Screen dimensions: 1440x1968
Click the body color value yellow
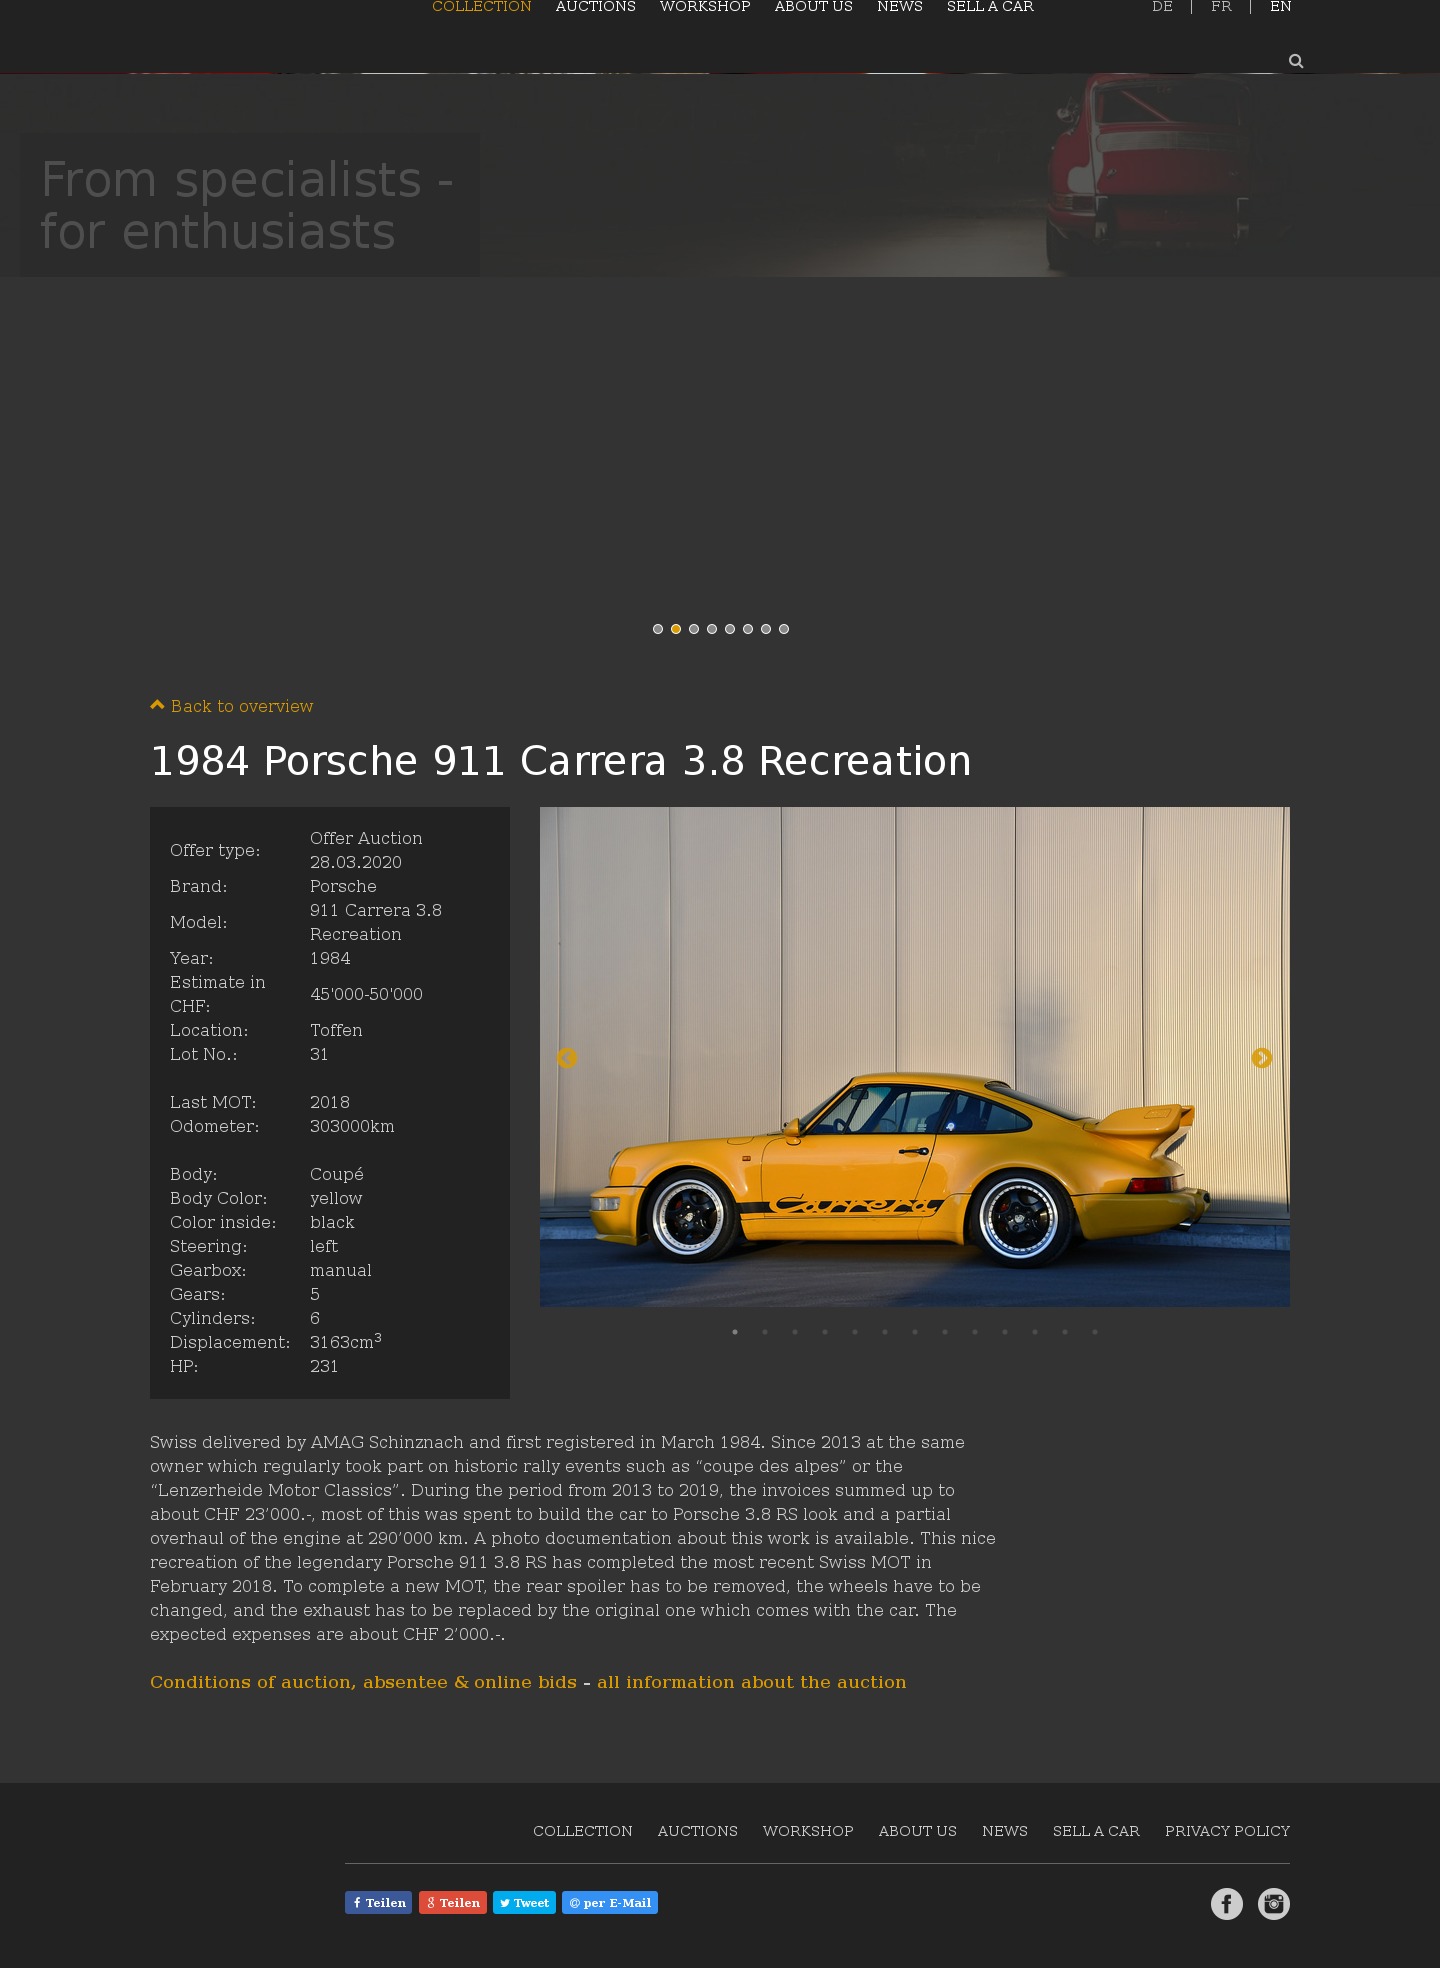[336, 1198]
